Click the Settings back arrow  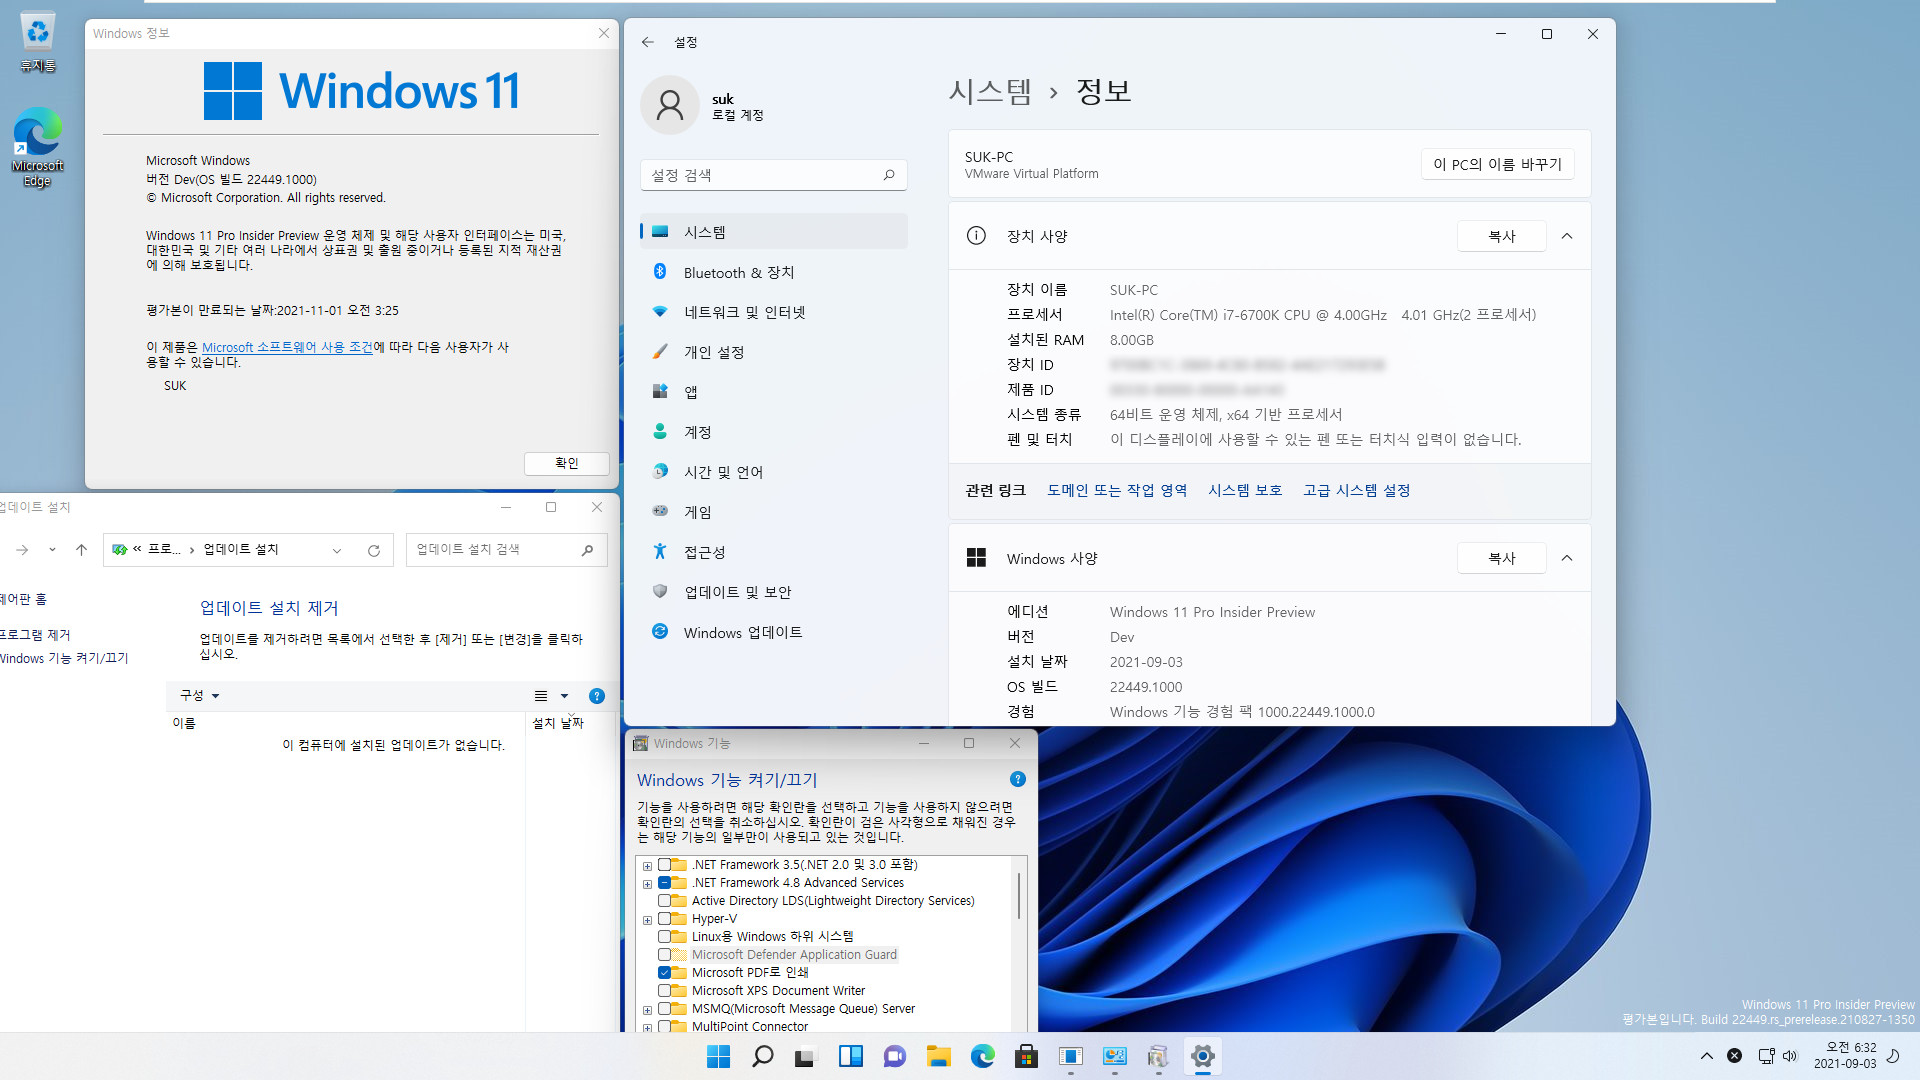coord(647,42)
